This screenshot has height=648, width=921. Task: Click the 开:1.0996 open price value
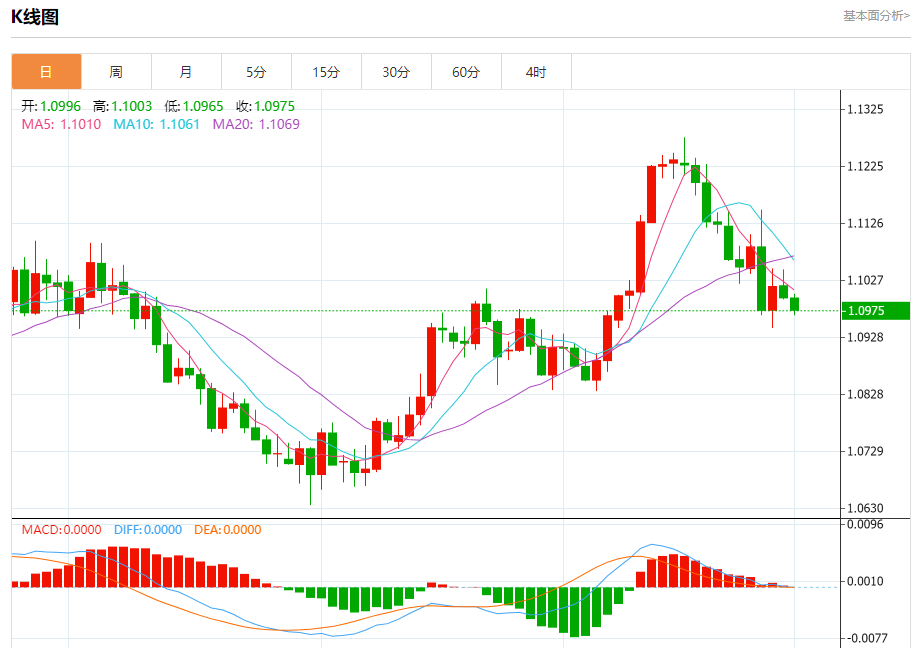(51, 106)
